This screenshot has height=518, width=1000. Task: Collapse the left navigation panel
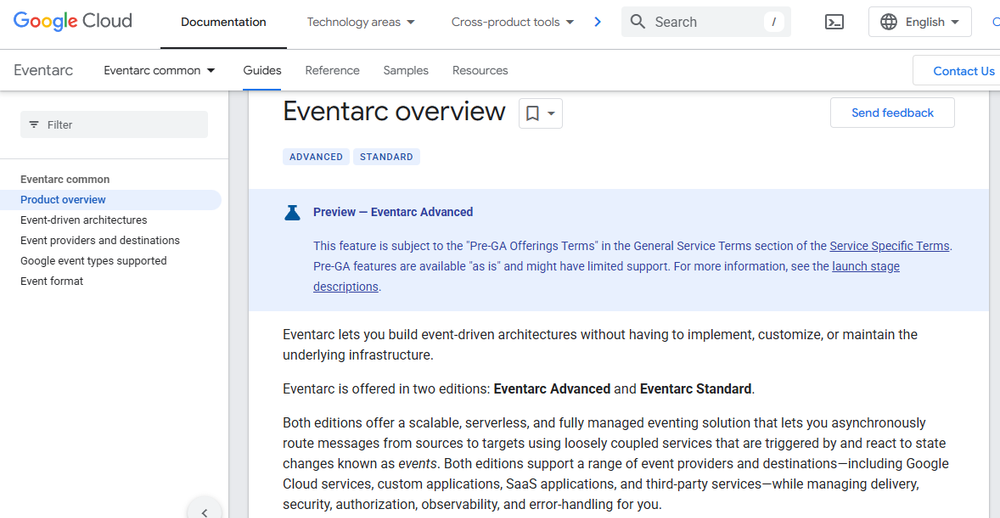pyautogui.click(x=204, y=512)
